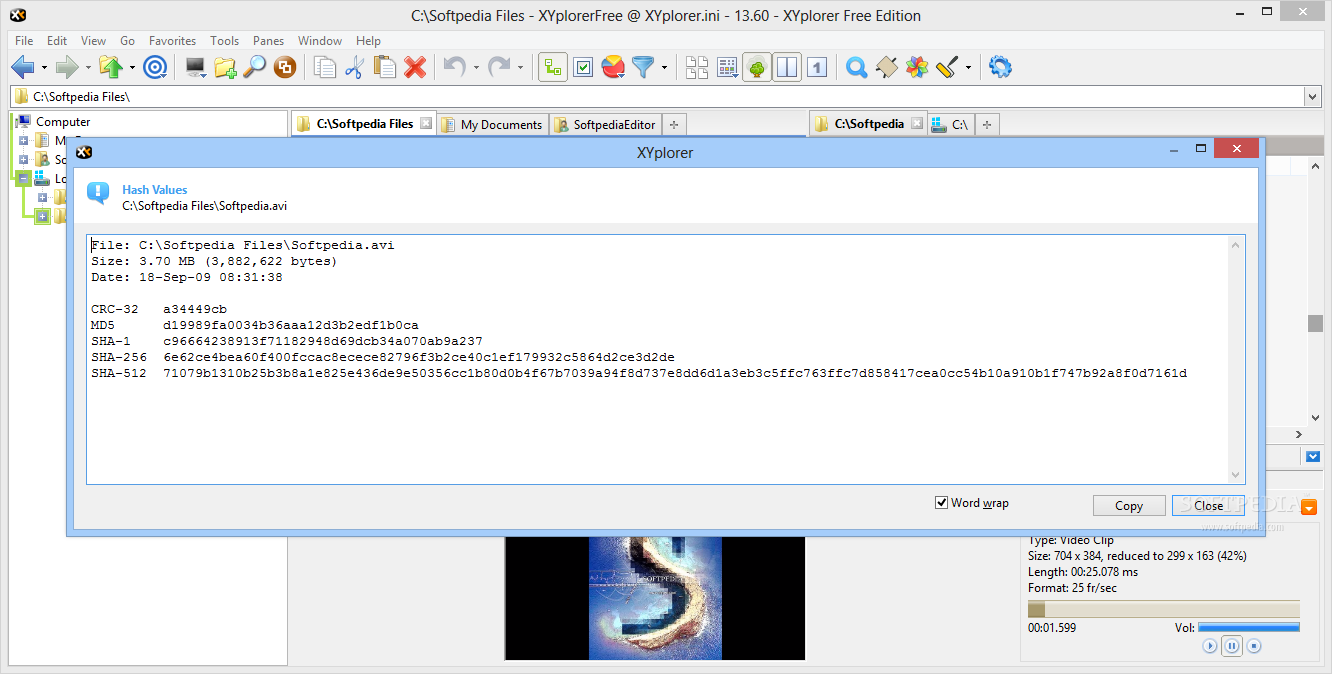
Task: Click the orange Softpedia down-arrow button
Action: (1309, 508)
